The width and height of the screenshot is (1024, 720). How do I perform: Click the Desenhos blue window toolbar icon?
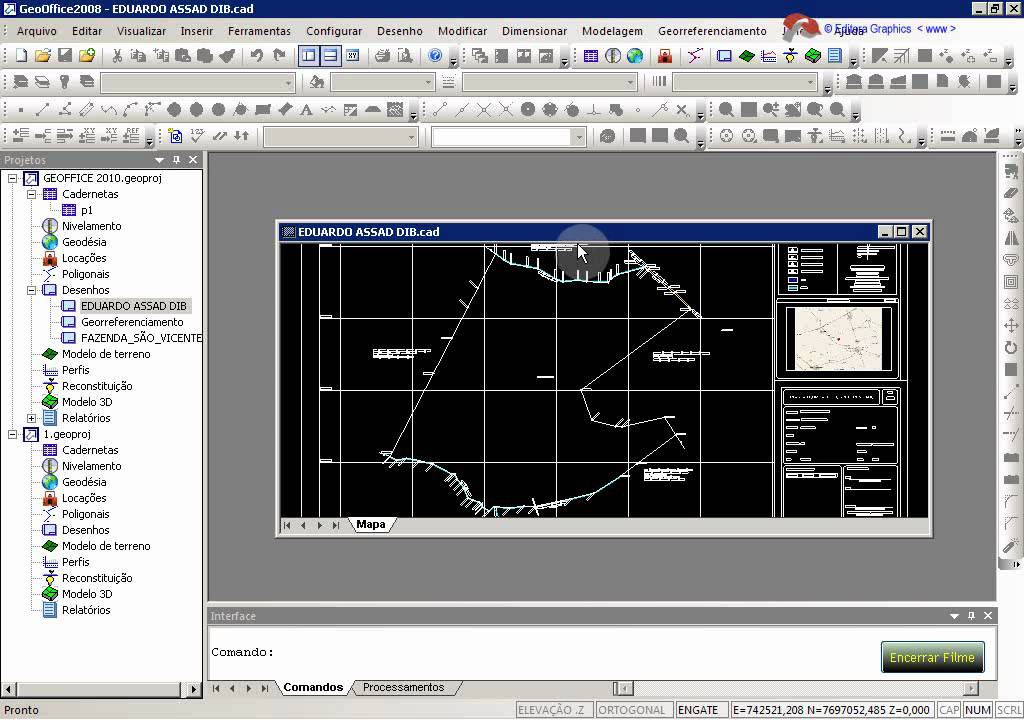[724, 56]
